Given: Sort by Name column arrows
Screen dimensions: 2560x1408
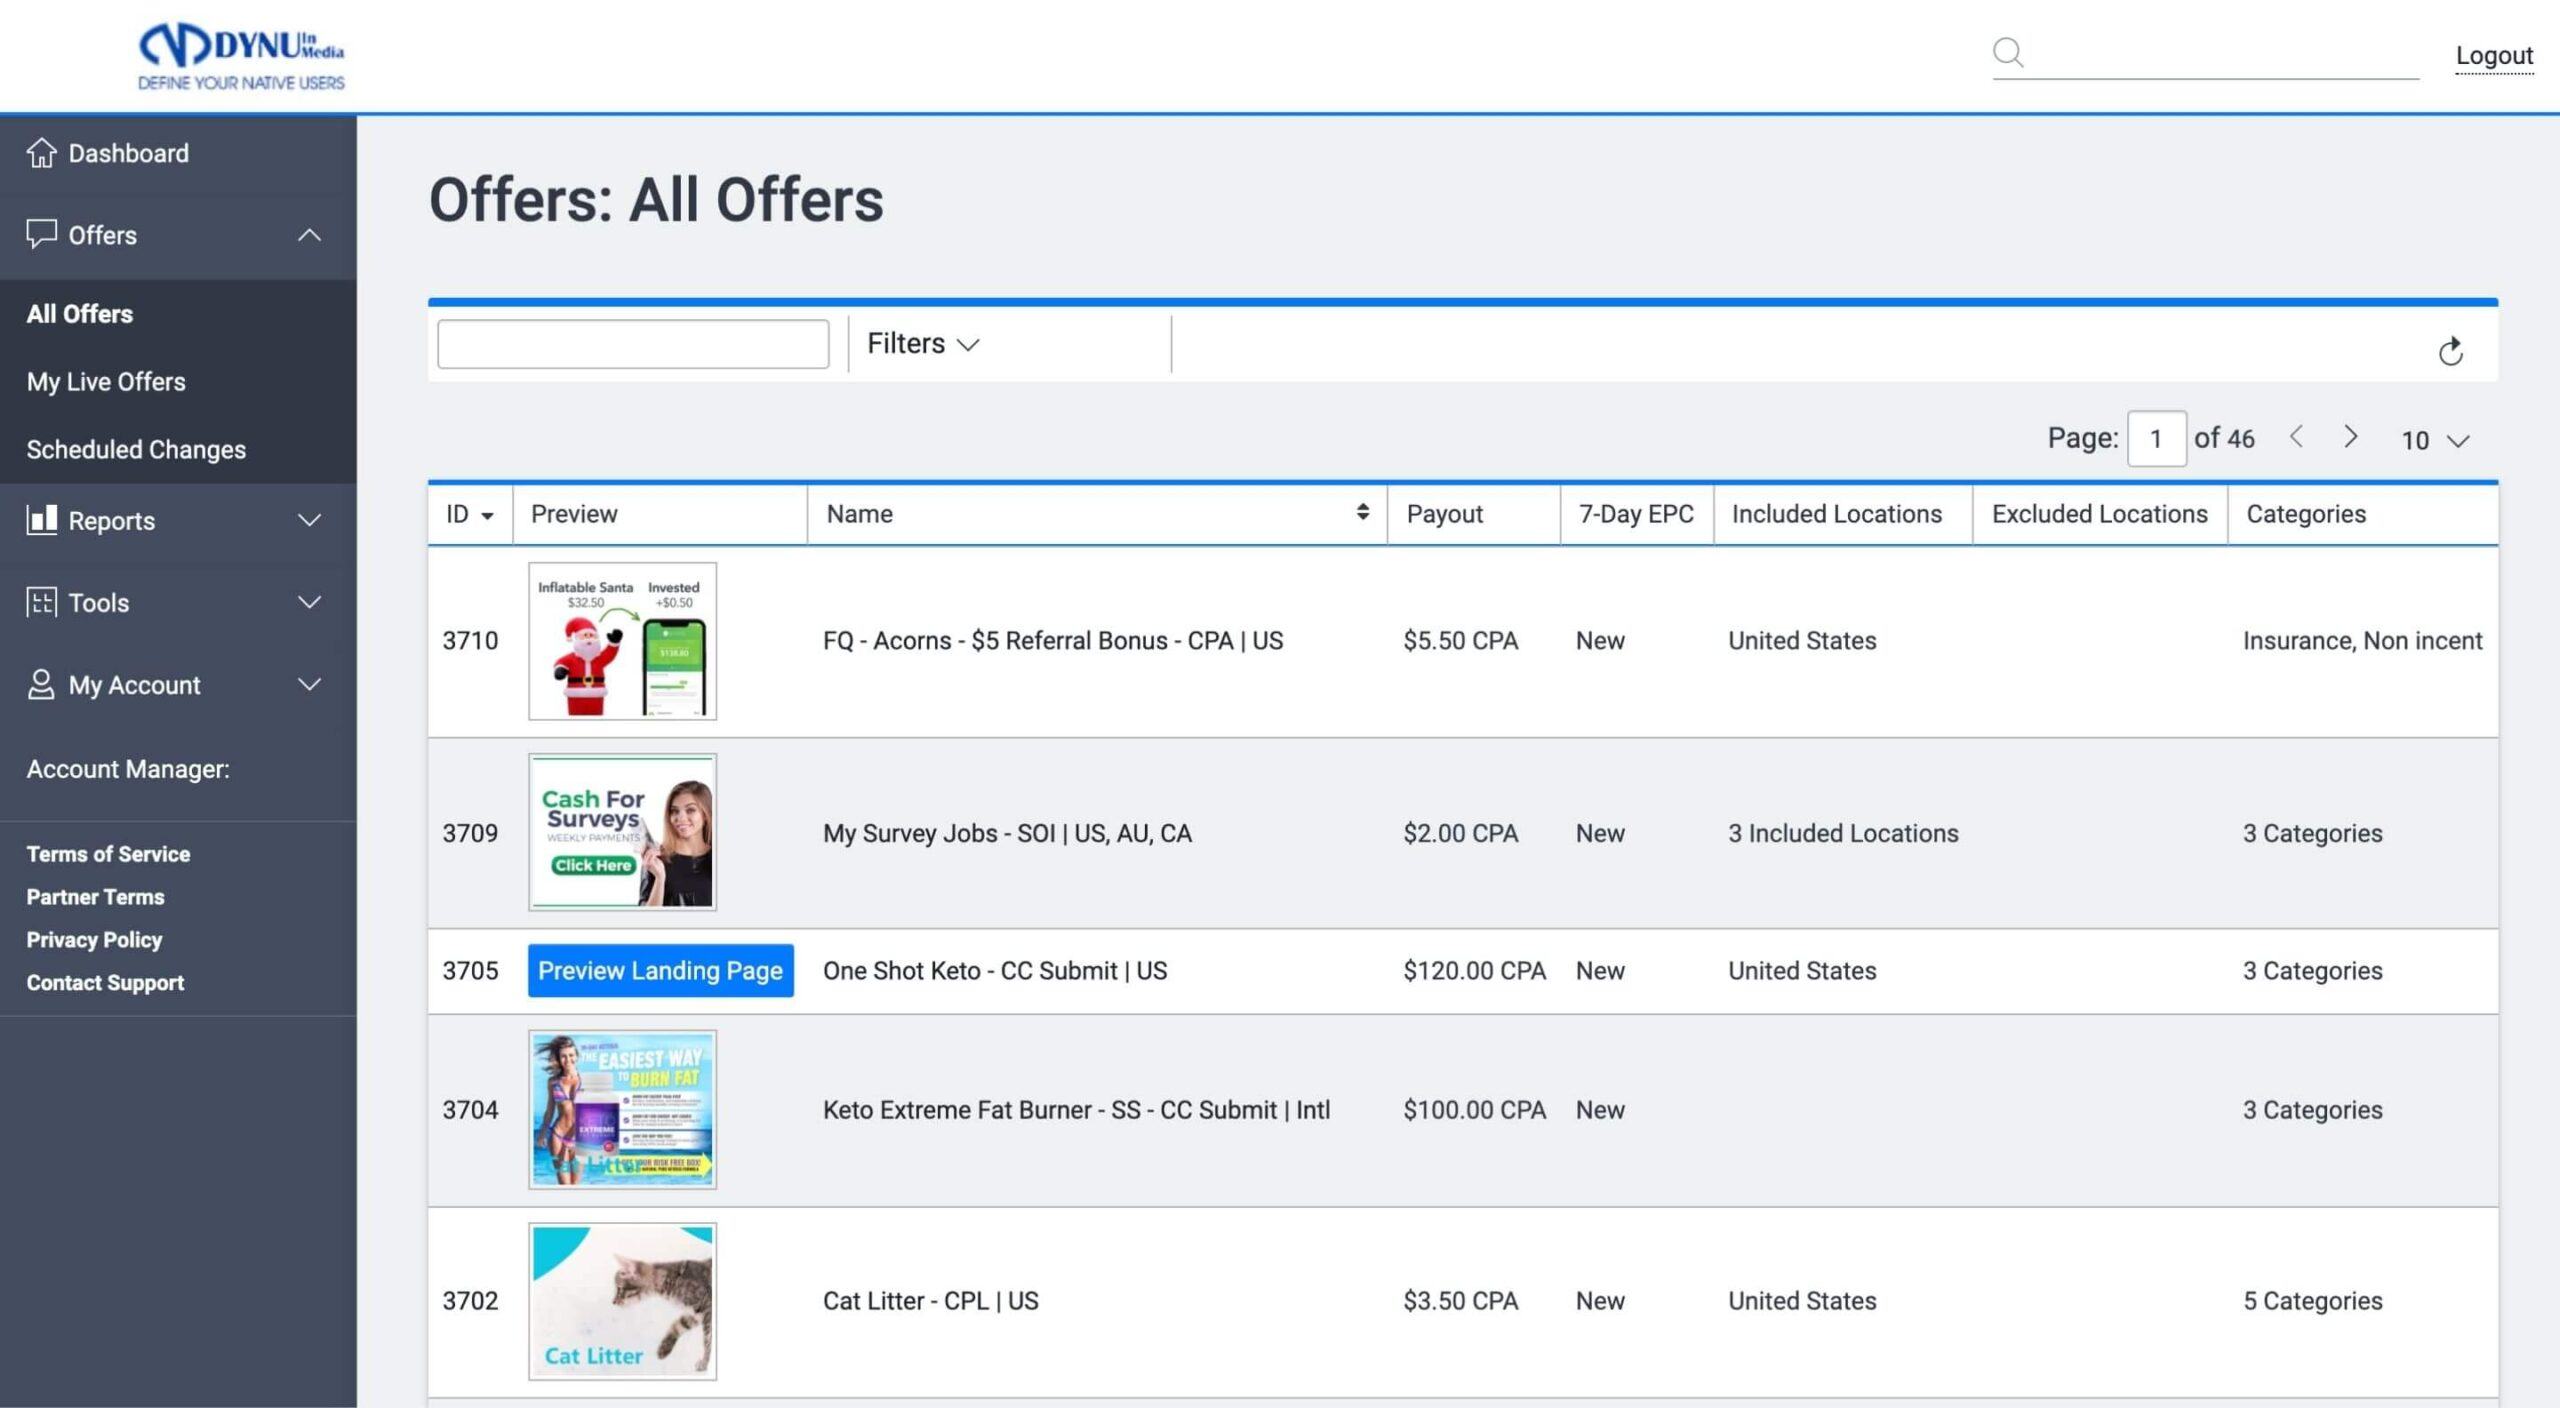Looking at the screenshot, I should pyautogui.click(x=1362, y=512).
